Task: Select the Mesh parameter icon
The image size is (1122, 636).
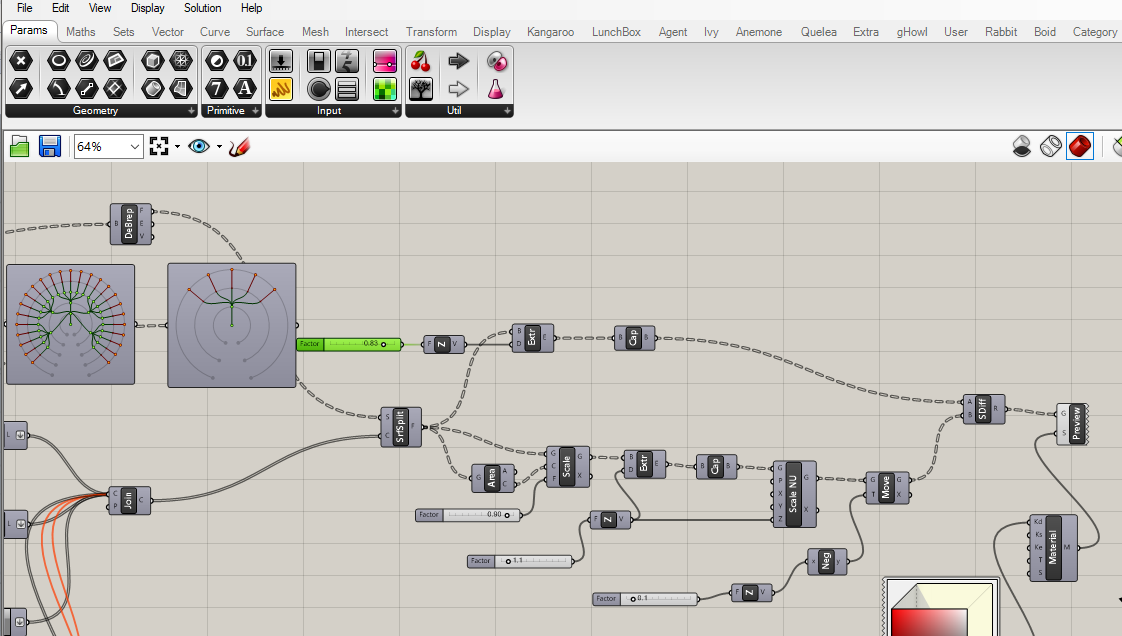Action: 180,61
